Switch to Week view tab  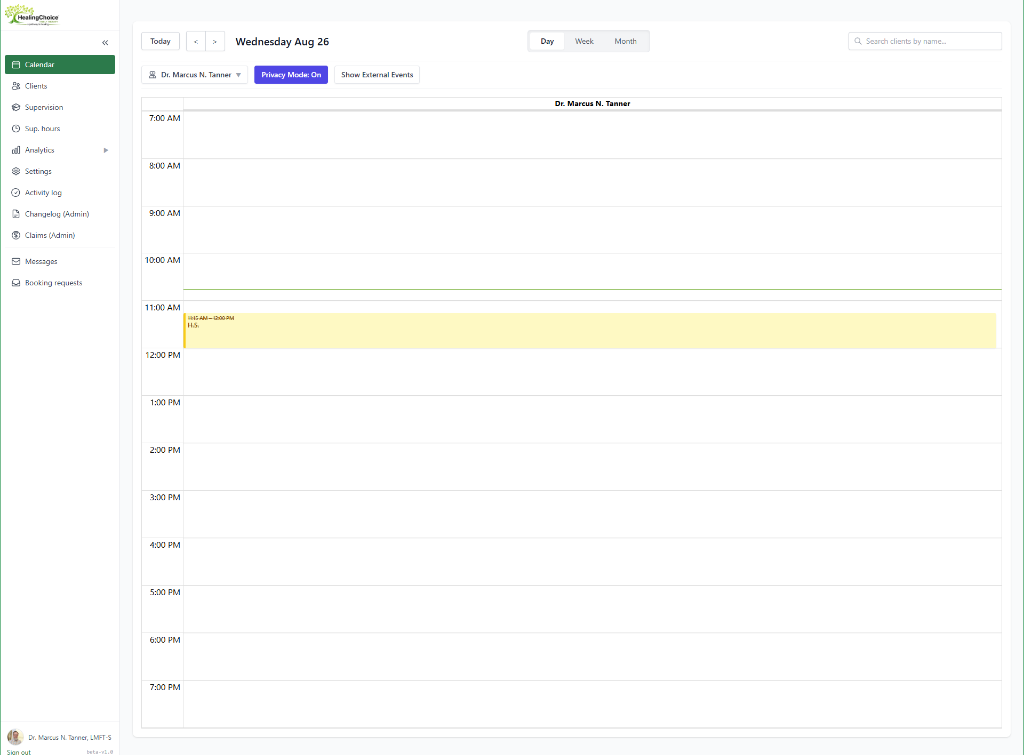[584, 41]
